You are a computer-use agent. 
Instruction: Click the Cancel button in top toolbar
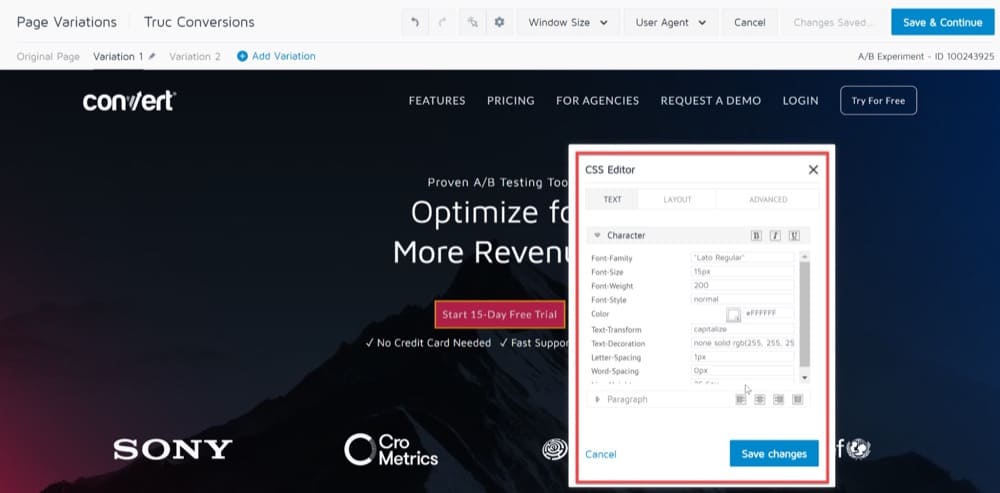click(749, 22)
